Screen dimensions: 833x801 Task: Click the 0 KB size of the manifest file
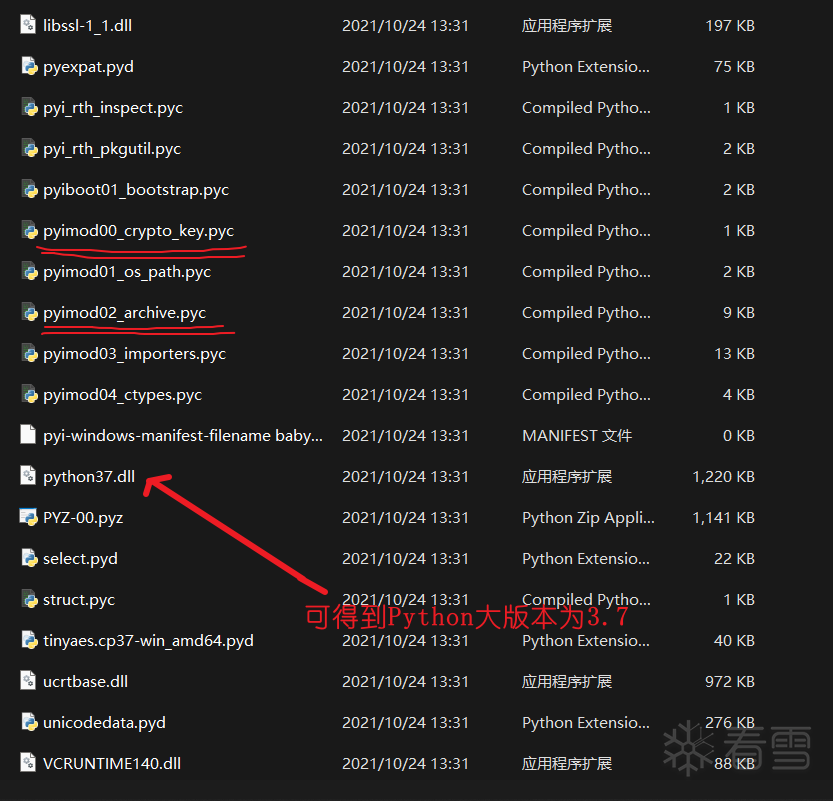tap(738, 436)
